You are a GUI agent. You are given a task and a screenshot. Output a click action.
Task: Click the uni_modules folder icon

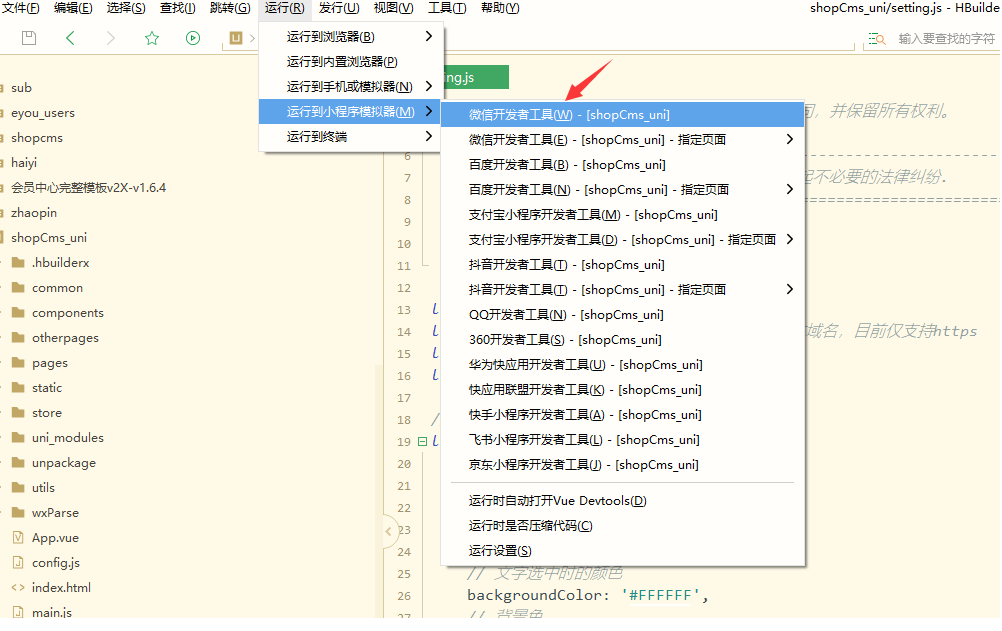(x=19, y=437)
